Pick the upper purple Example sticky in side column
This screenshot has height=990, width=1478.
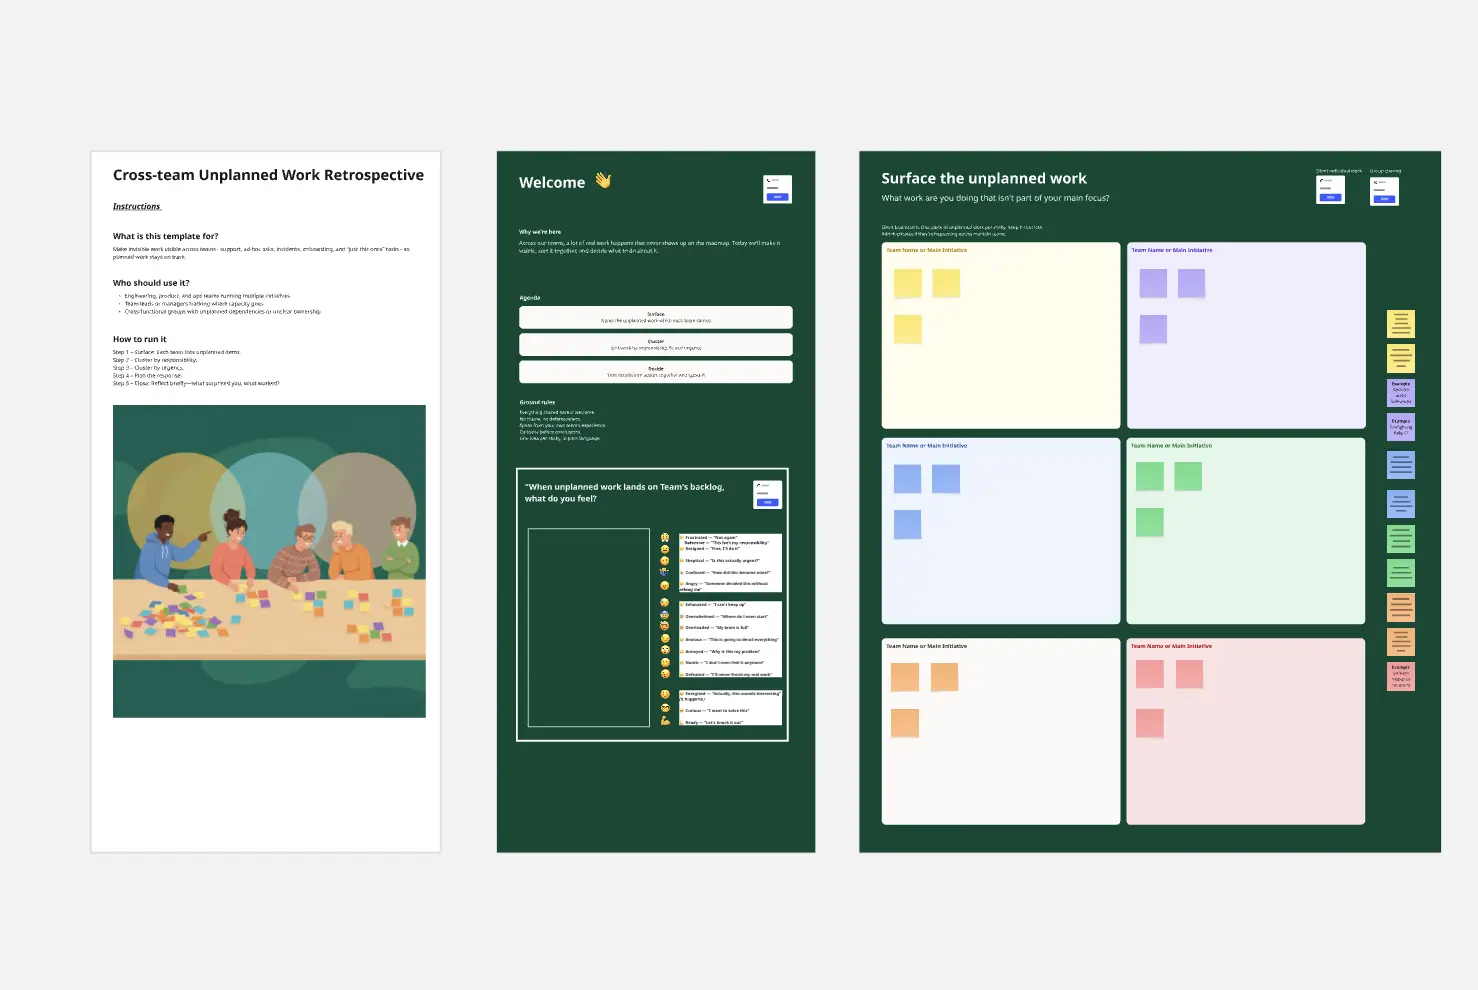point(1401,392)
